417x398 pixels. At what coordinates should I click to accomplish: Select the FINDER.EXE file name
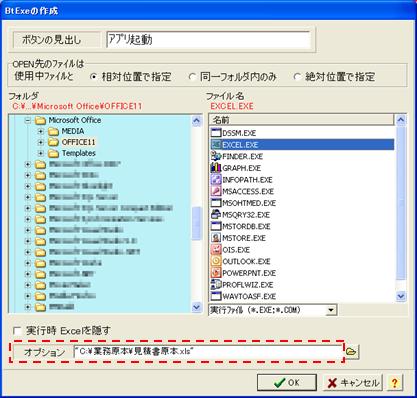(243, 157)
